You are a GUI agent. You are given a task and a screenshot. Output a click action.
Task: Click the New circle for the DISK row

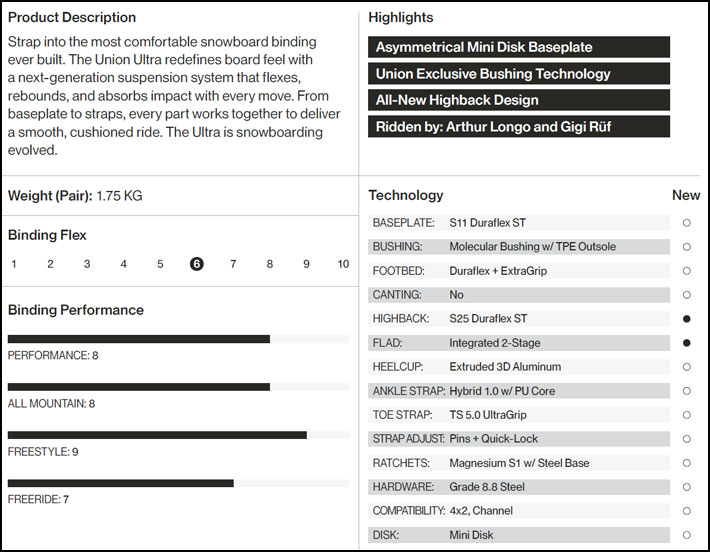[687, 535]
